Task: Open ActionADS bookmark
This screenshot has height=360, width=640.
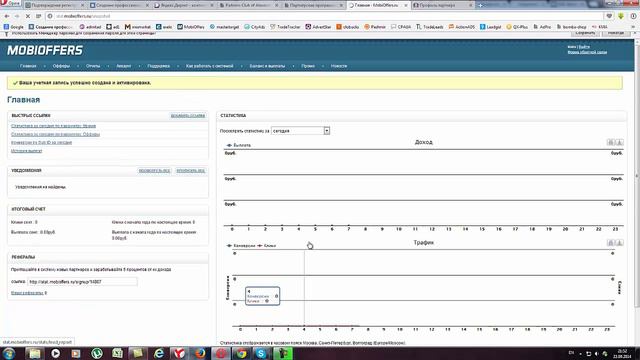Action: pyautogui.click(x=462, y=27)
